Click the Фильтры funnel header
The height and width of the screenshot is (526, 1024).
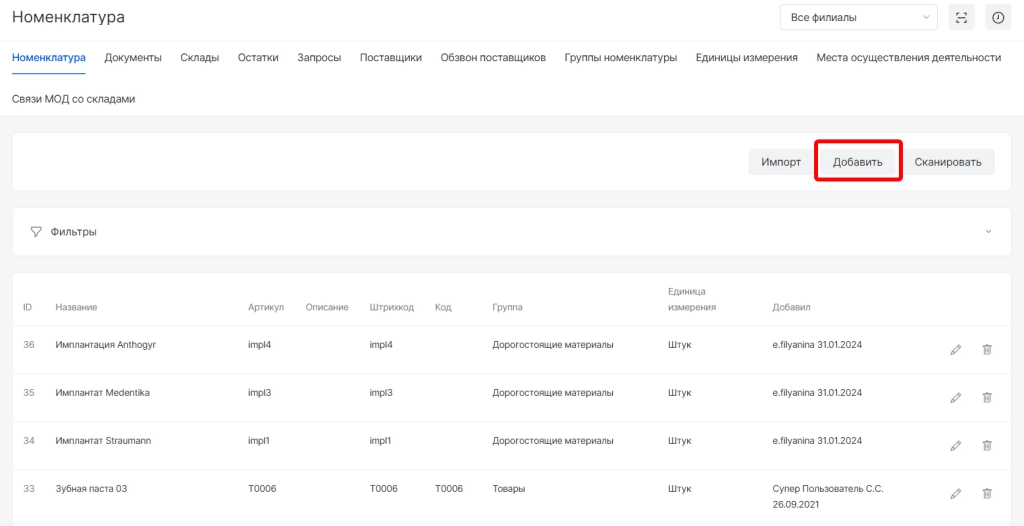(x=64, y=232)
